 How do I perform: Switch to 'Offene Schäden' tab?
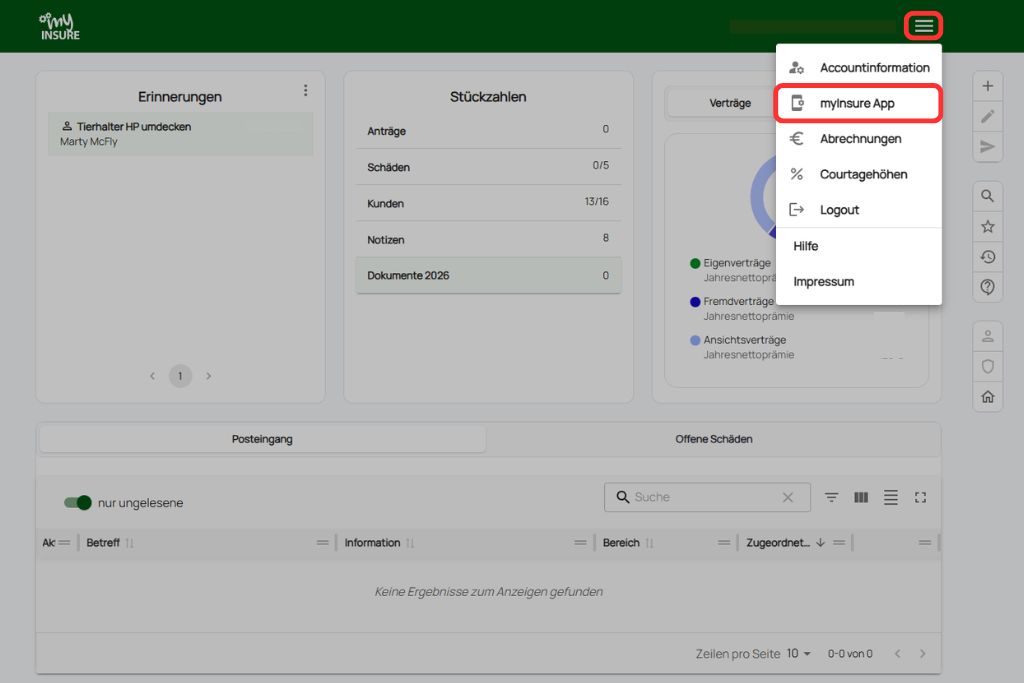(713, 439)
